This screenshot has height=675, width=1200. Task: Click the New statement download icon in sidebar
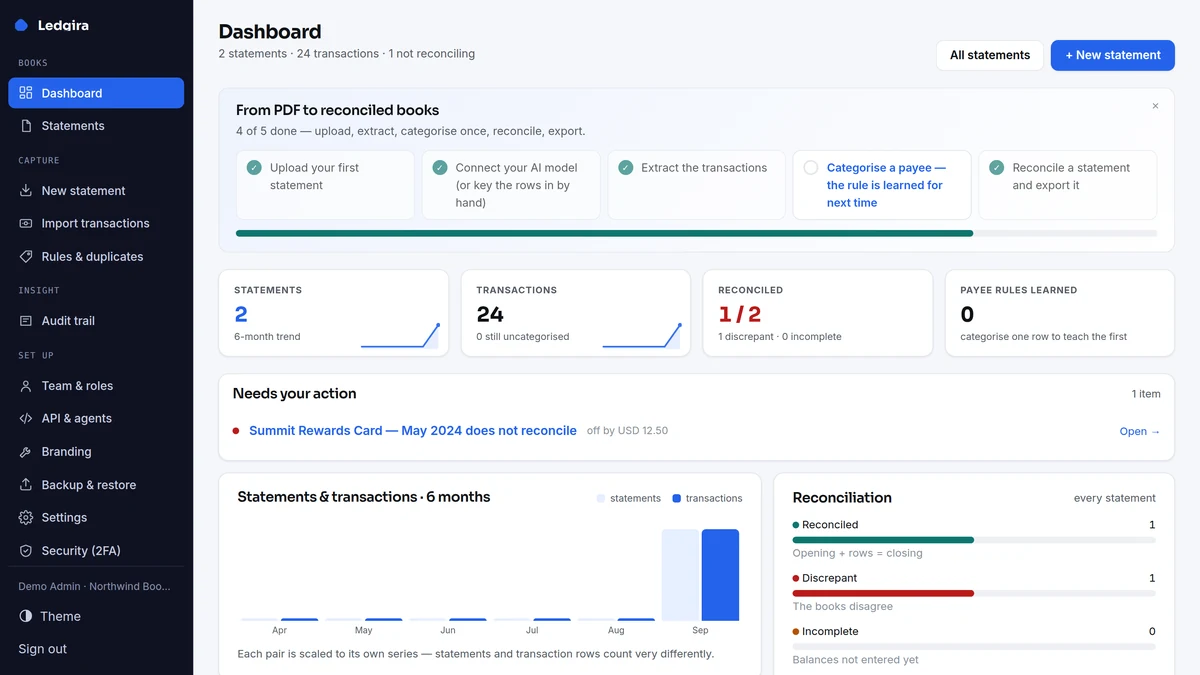26,191
